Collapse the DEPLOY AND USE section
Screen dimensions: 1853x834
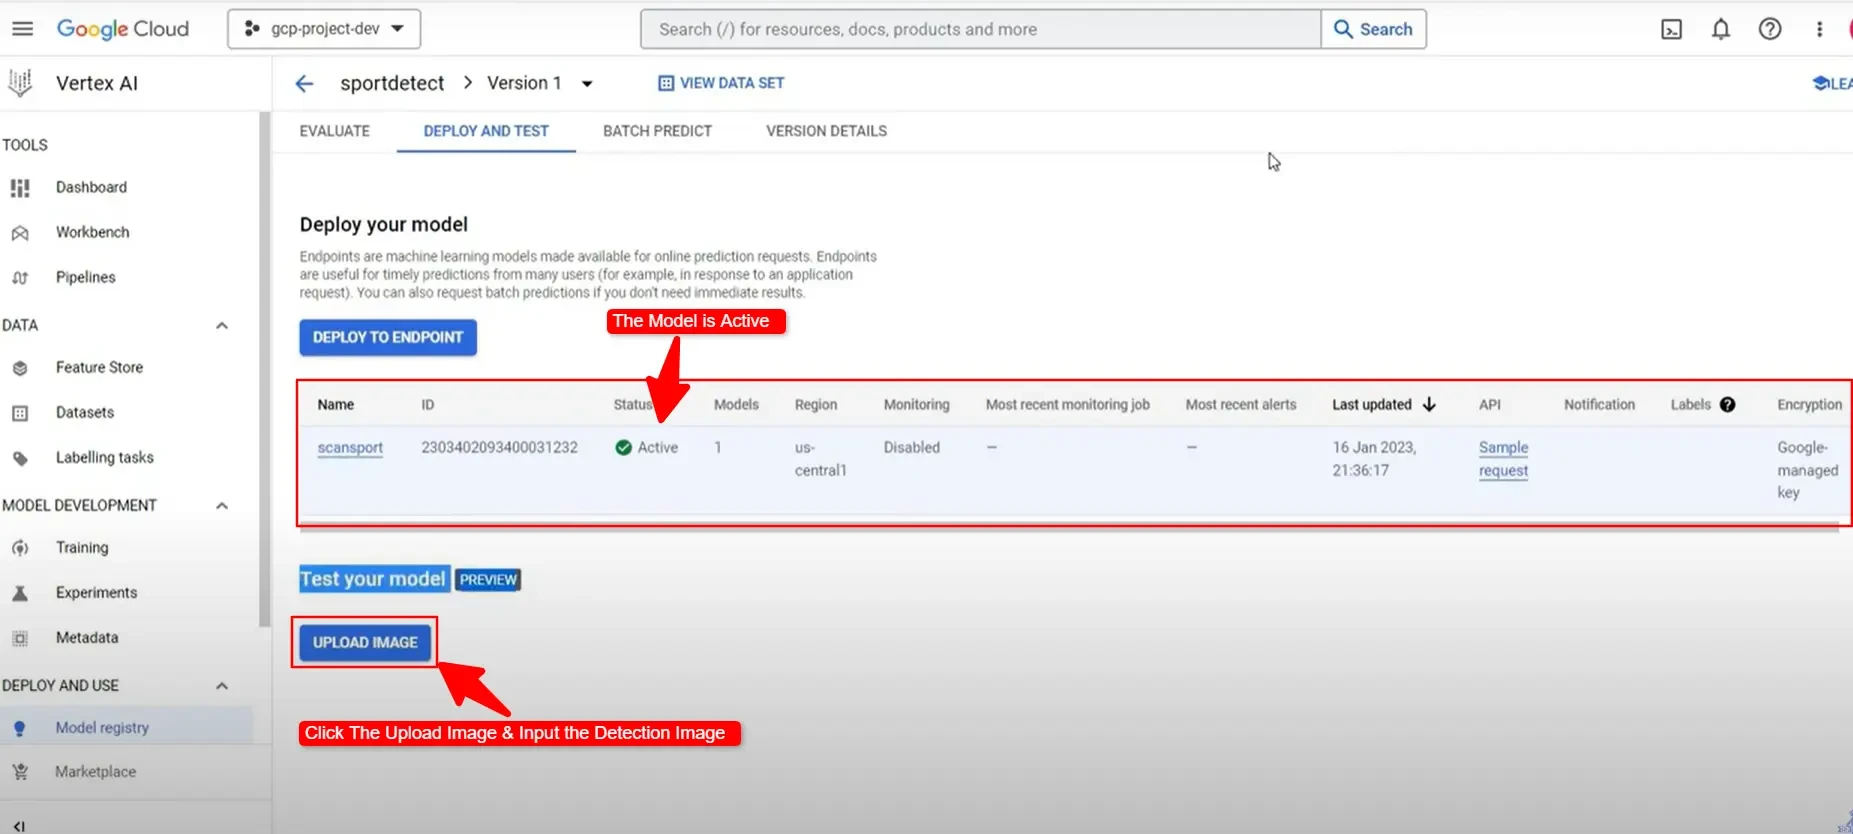[222, 686]
